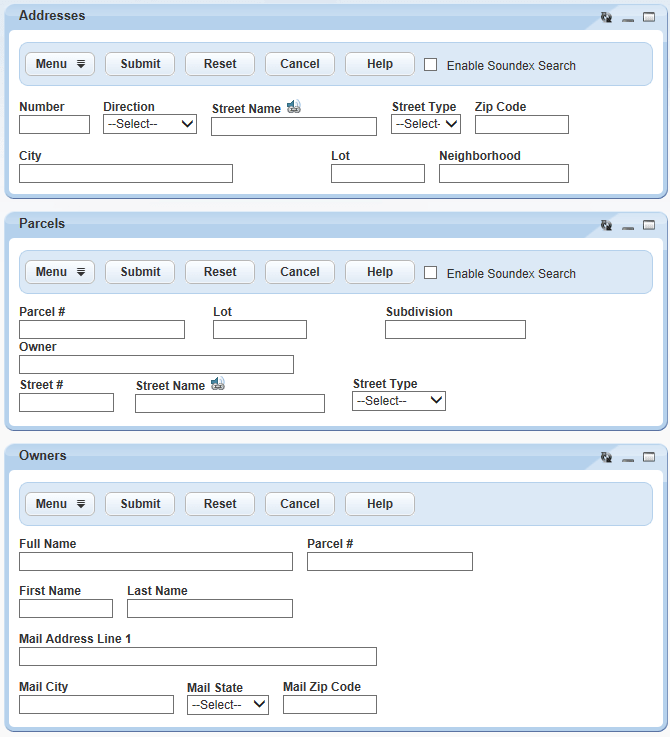Open the Direction dropdown in Addresses
Viewport: 670px width, 737px height.
pos(150,124)
